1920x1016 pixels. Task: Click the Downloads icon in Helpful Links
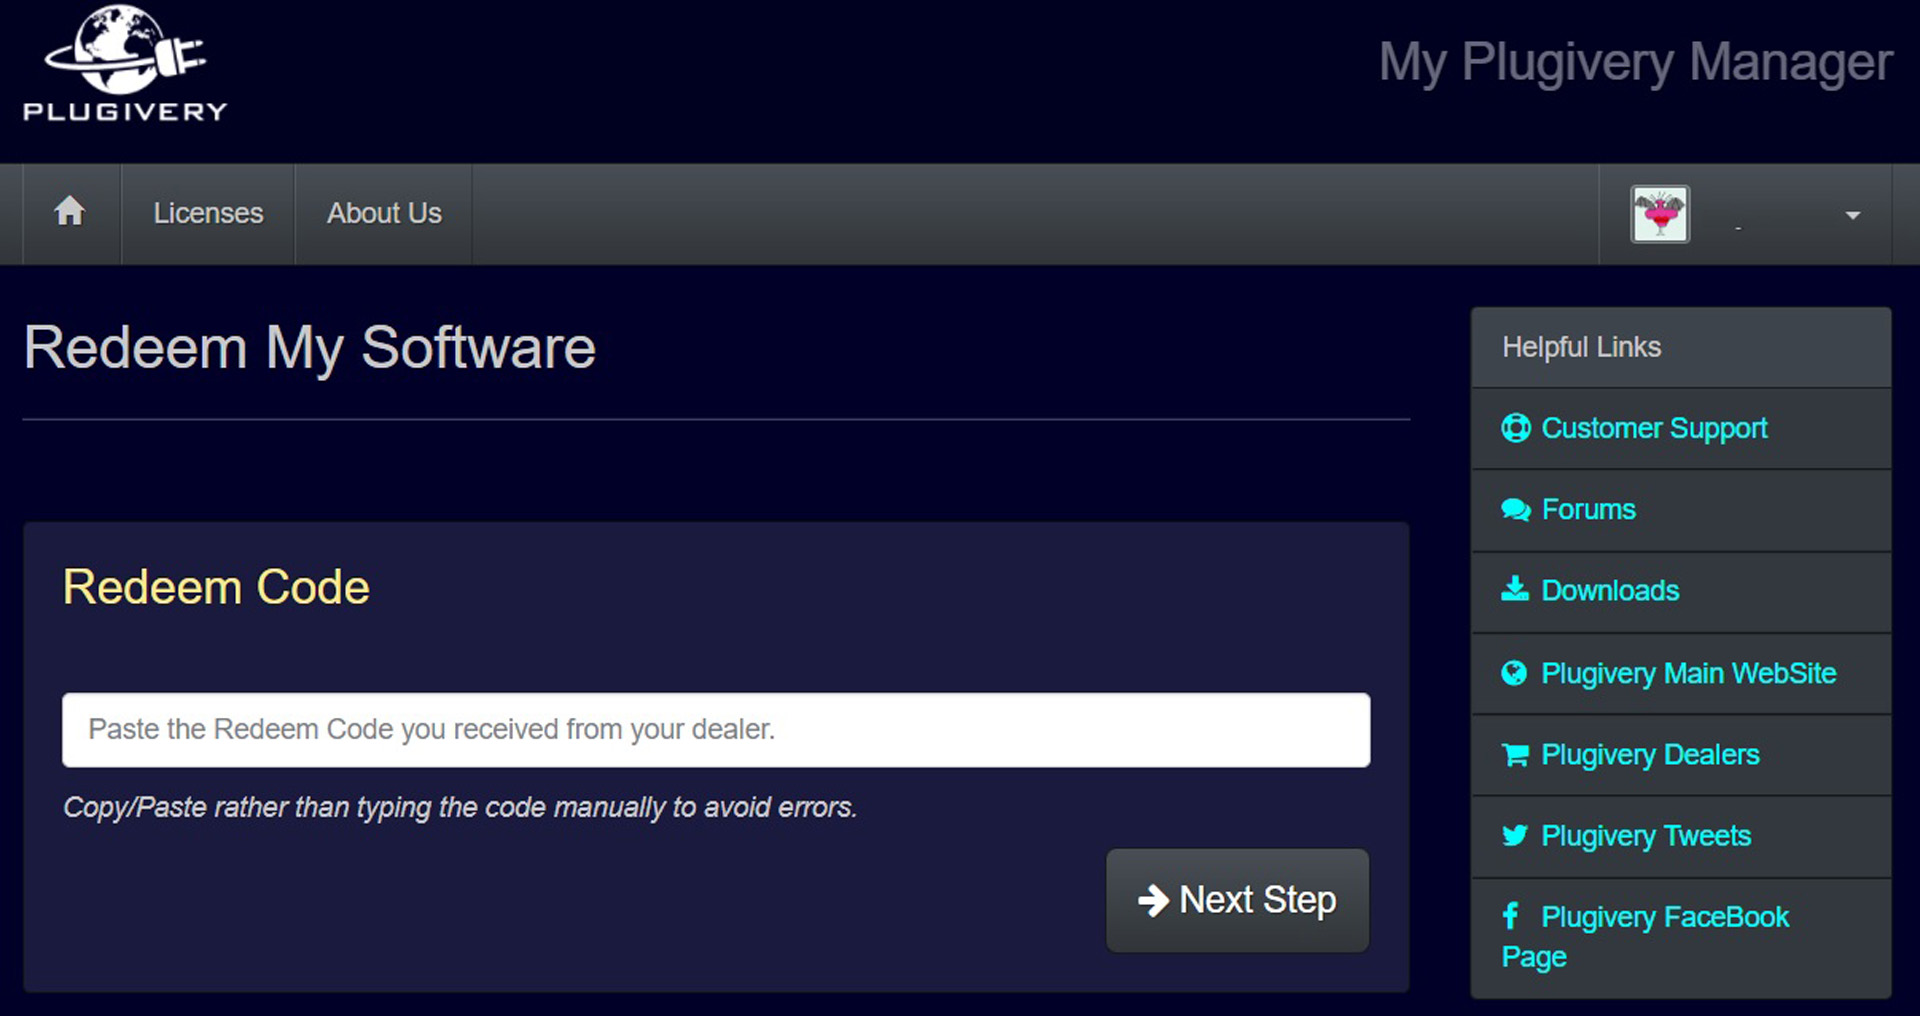click(x=1515, y=590)
